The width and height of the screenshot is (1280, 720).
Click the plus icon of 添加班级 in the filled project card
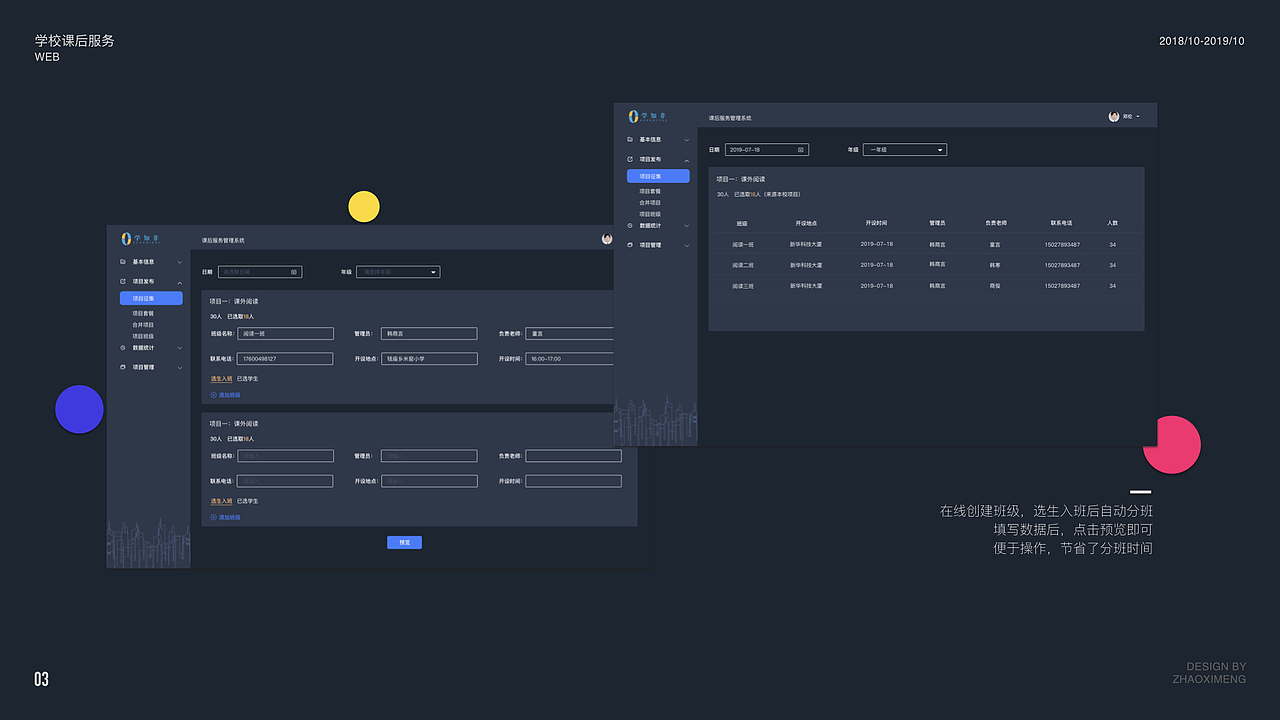click(x=213, y=395)
